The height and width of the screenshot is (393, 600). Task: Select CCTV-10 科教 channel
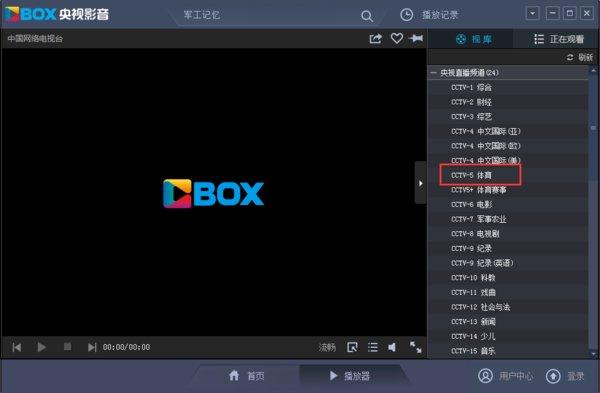508,278
